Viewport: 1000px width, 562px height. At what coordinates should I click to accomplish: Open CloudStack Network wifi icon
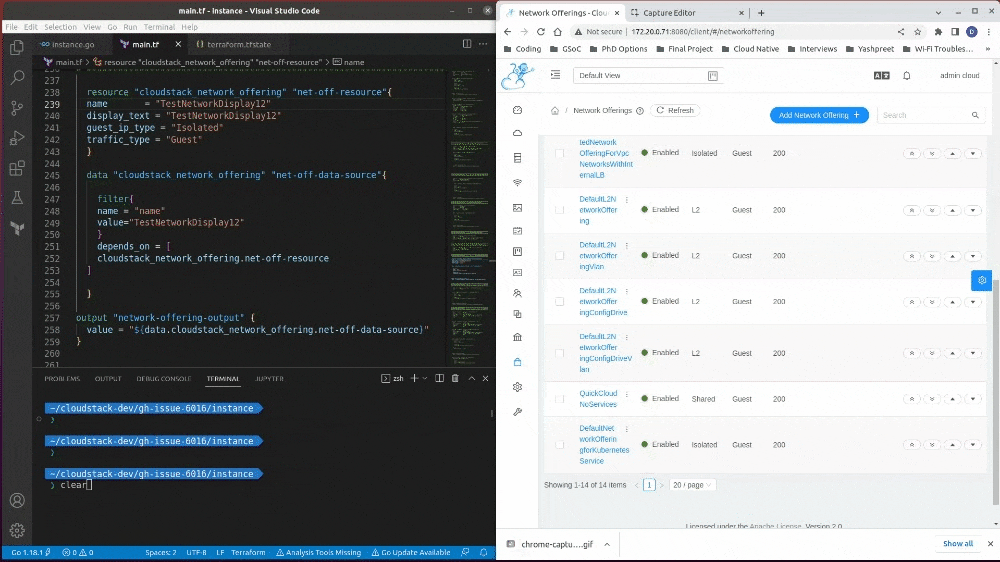coord(517,182)
